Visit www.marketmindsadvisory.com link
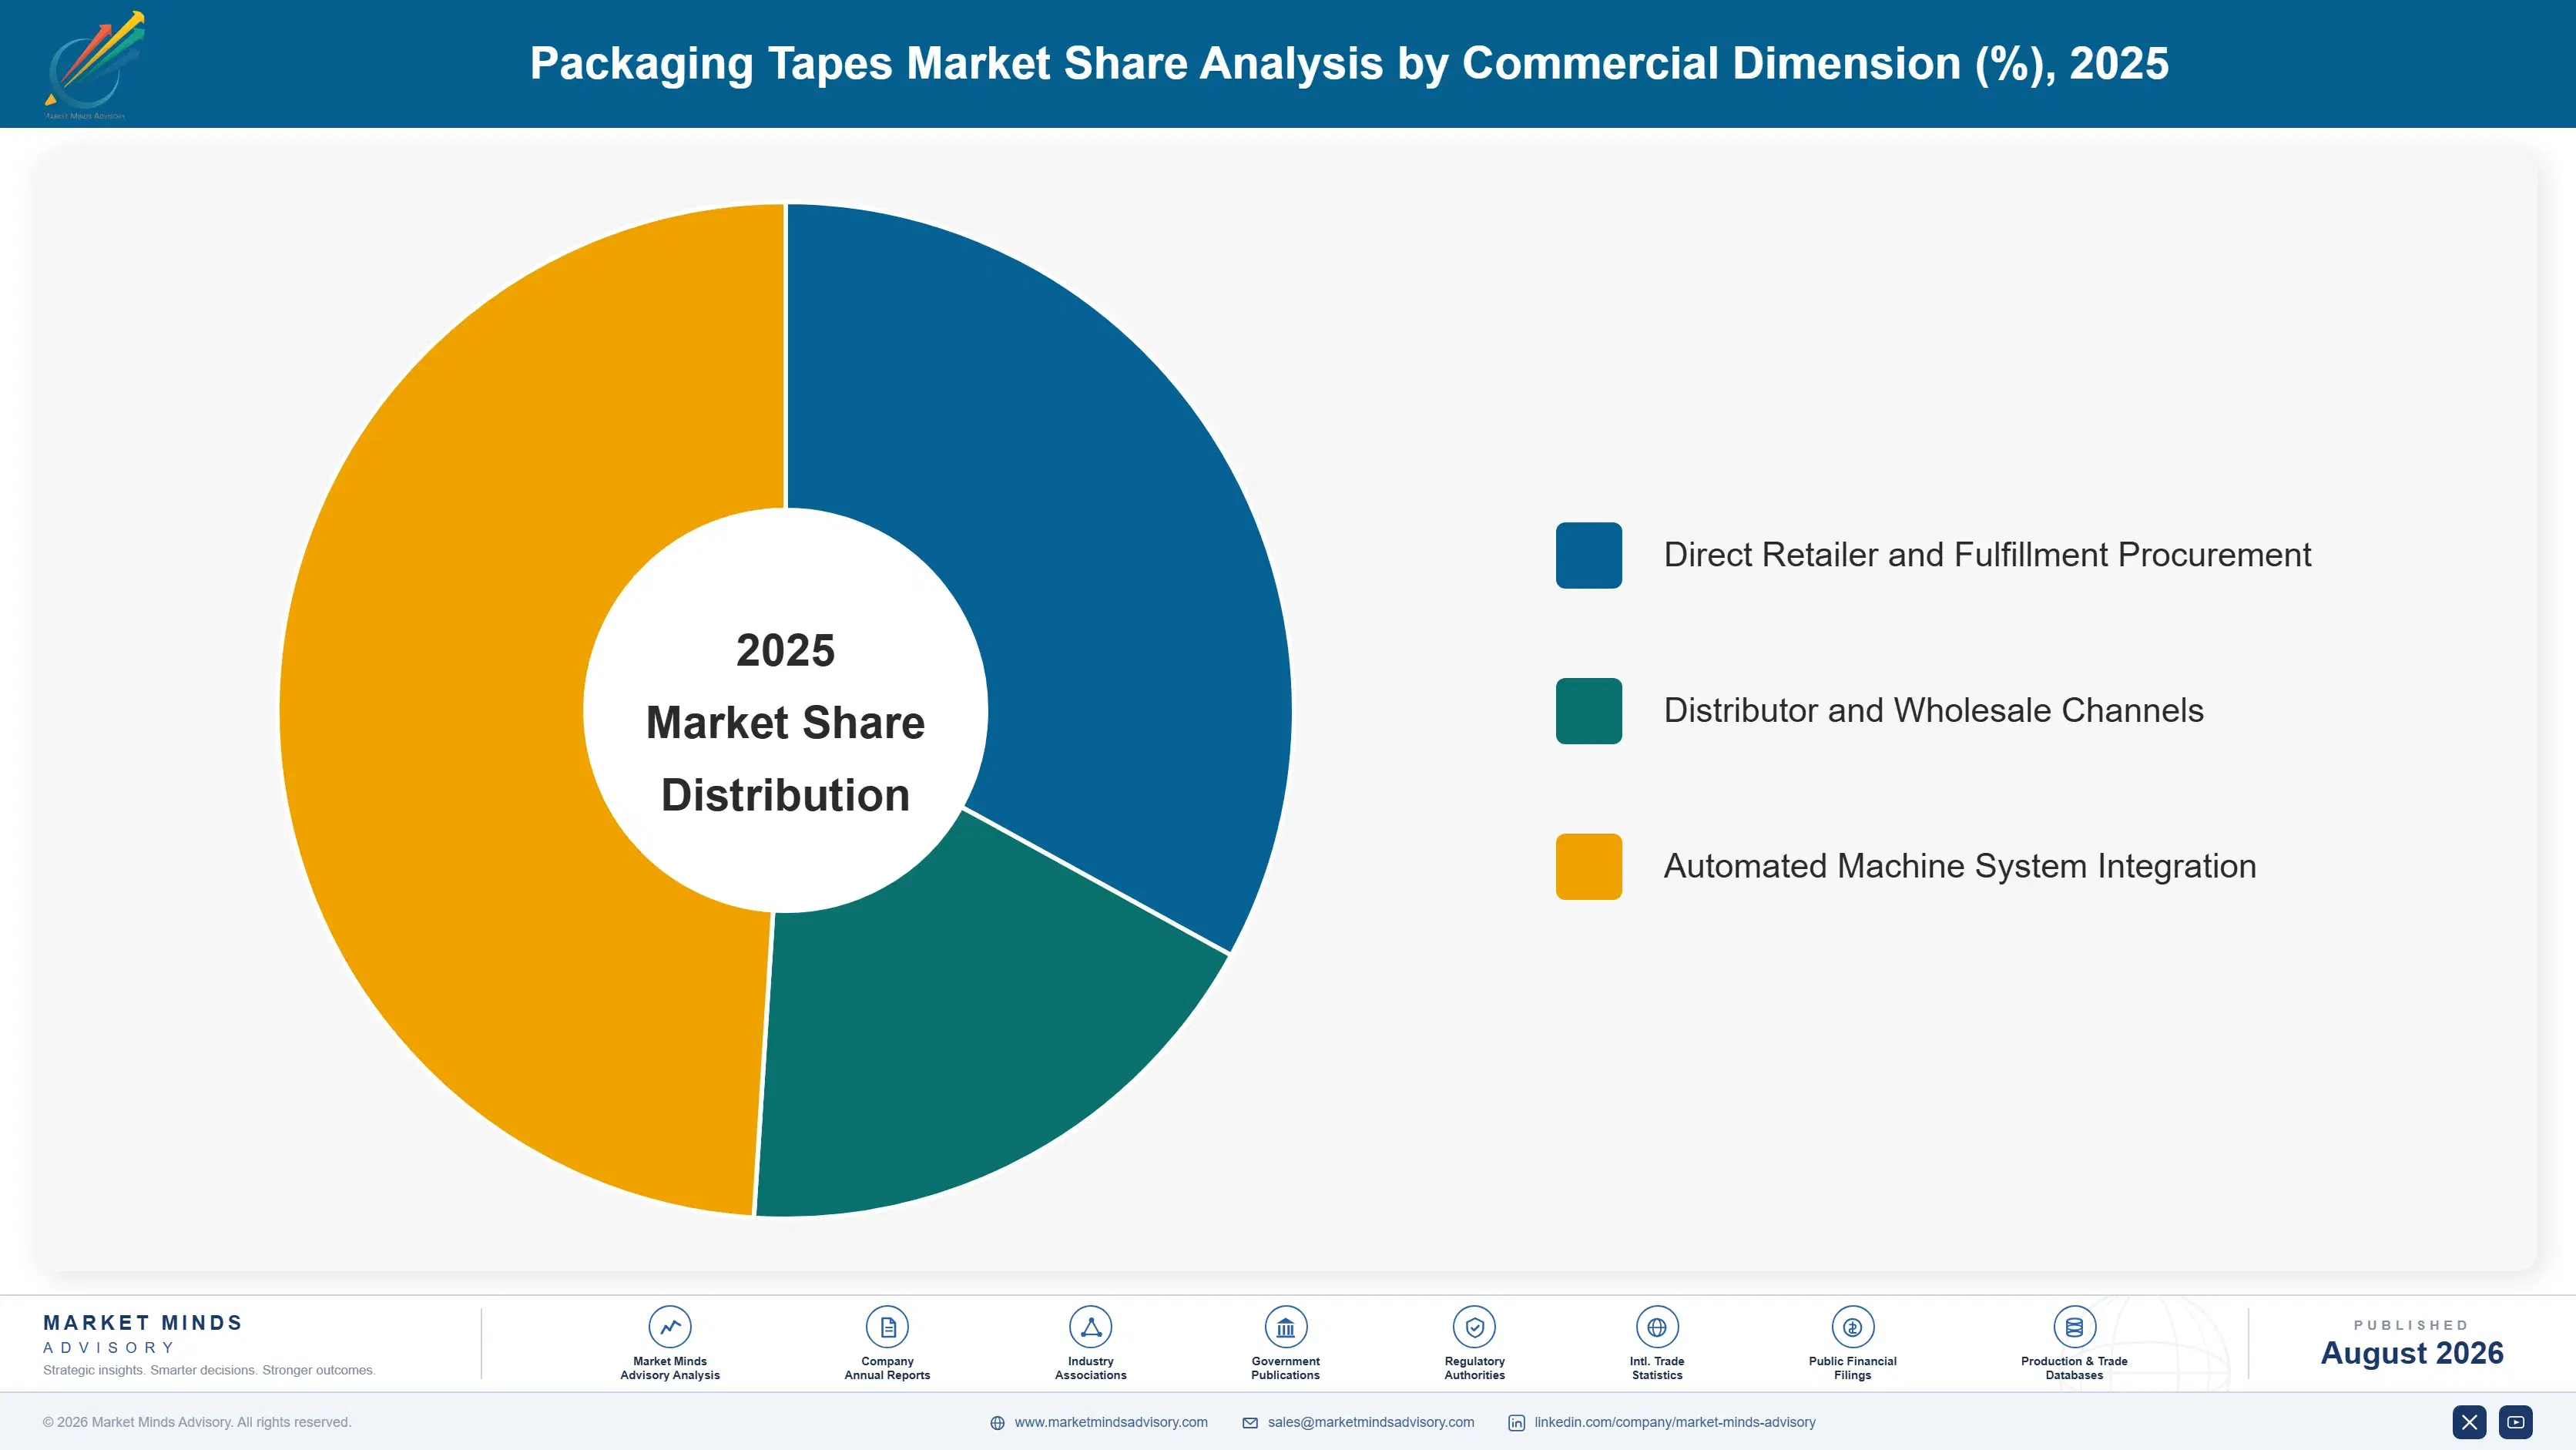The image size is (2576, 1450). [x=1111, y=1422]
